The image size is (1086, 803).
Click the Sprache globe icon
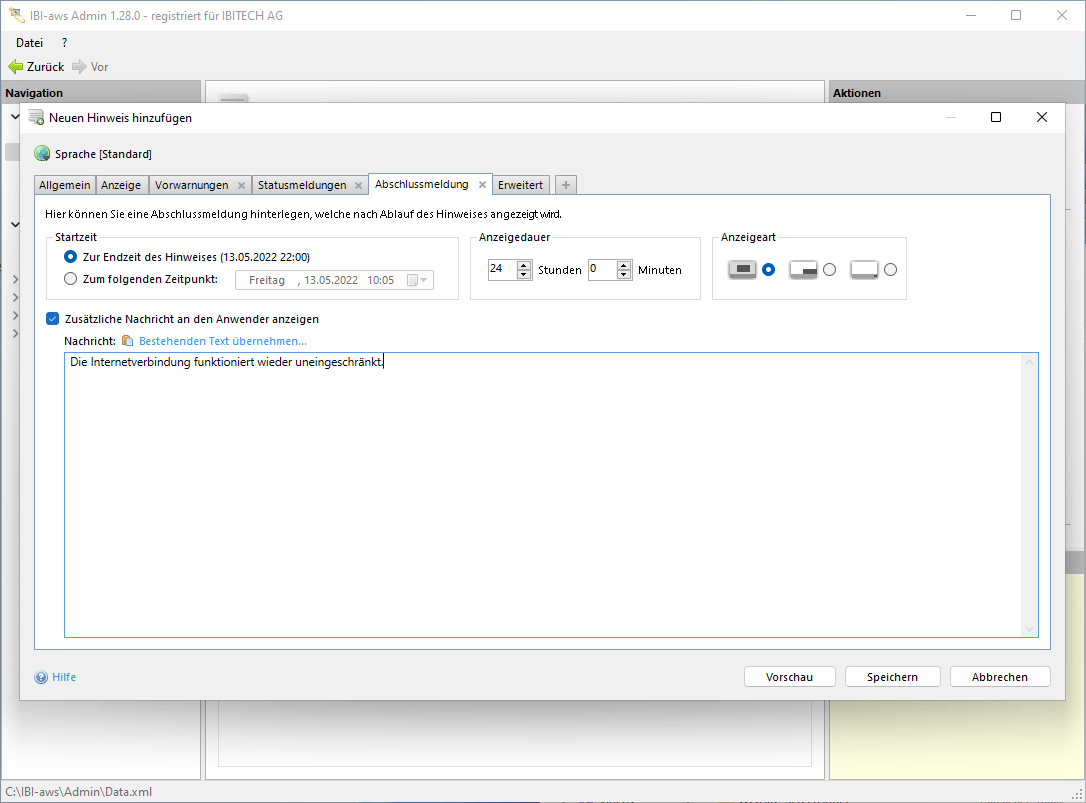[42, 154]
